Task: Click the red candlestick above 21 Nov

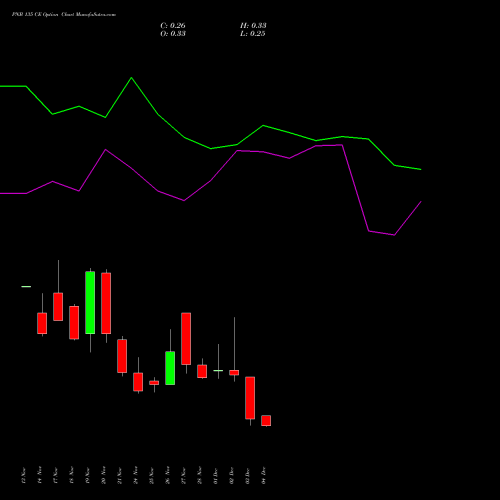Action: [122, 356]
